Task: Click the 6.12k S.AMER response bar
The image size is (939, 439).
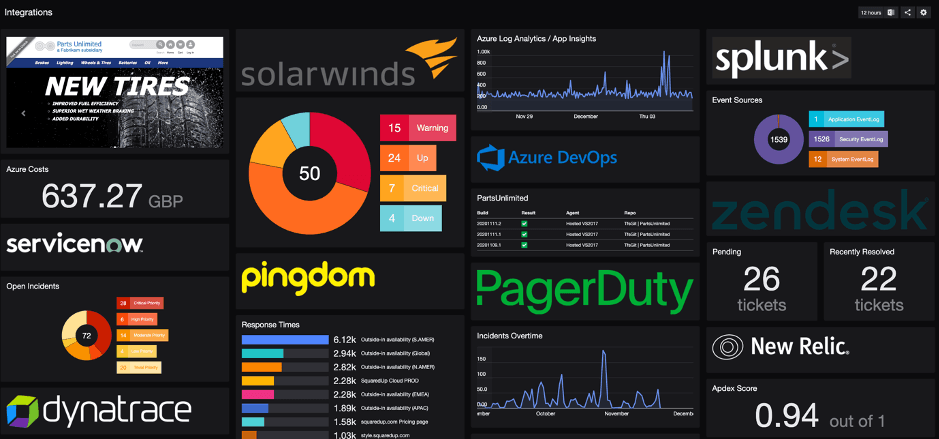Action: tap(285, 340)
